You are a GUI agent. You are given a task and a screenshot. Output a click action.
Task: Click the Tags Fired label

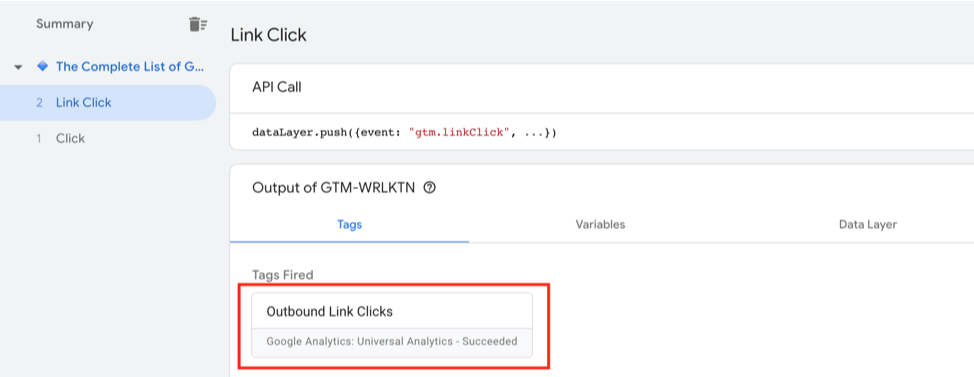(x=283, y=275)
